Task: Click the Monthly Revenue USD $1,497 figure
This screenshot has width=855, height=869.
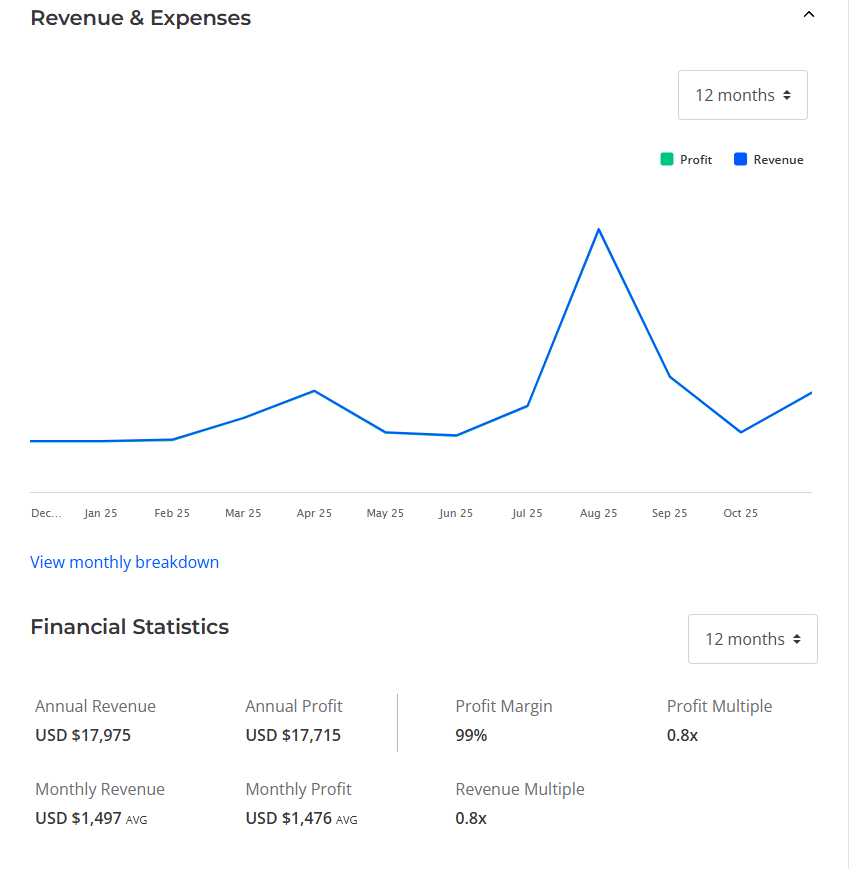Action: click(x=78, y=818)
